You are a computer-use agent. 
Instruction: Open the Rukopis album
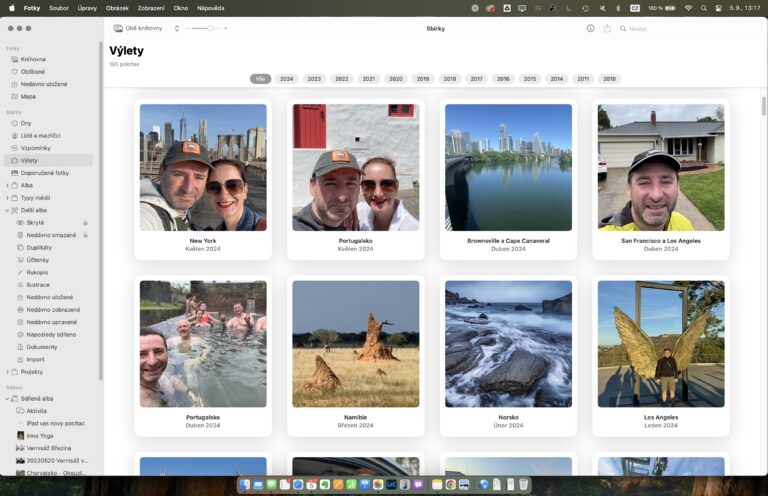tap(37, 272)
